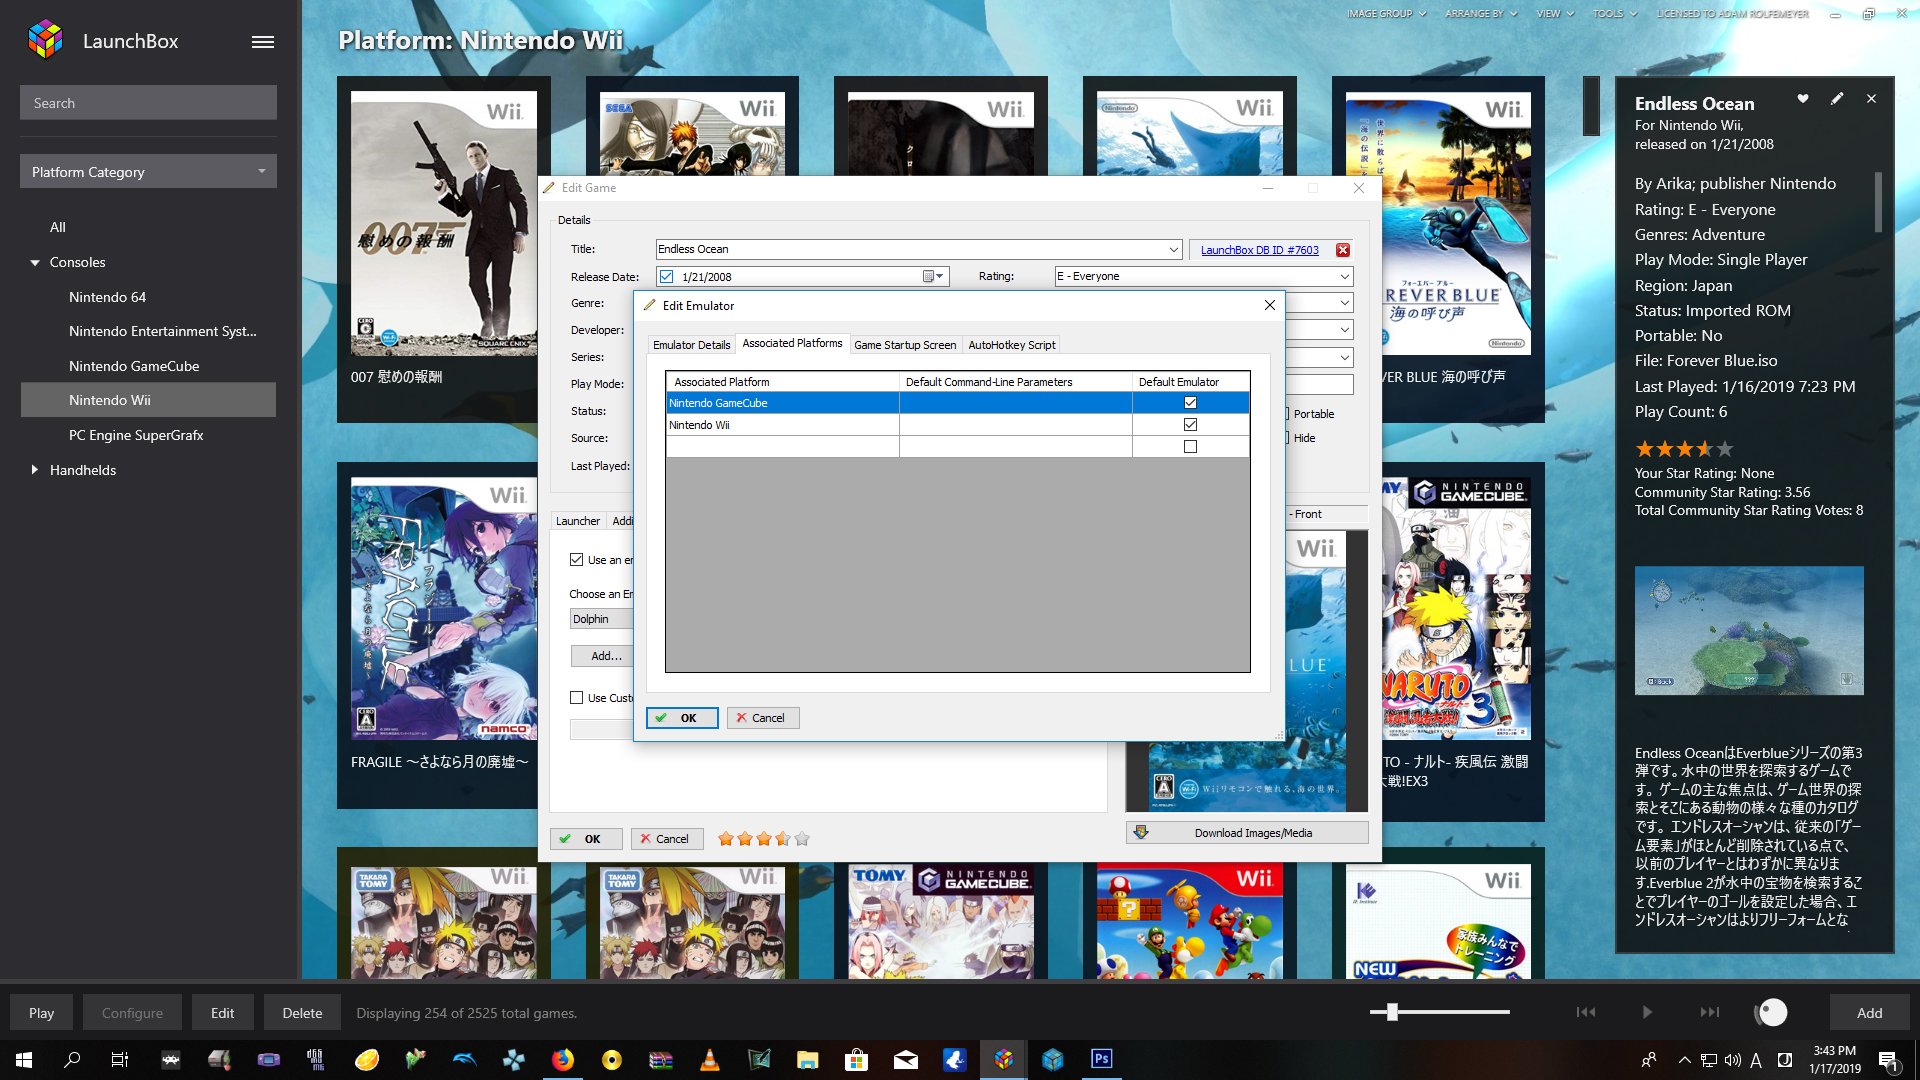Screen dimensions: 1920x1080
Task: Open the Genre dropdown arrow
Action: click(1344, 304)
